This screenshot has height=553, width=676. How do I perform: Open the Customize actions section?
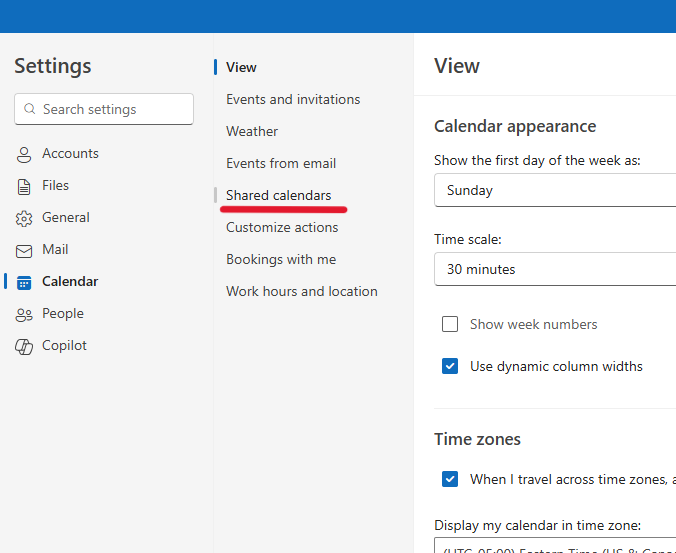[282, 227]
